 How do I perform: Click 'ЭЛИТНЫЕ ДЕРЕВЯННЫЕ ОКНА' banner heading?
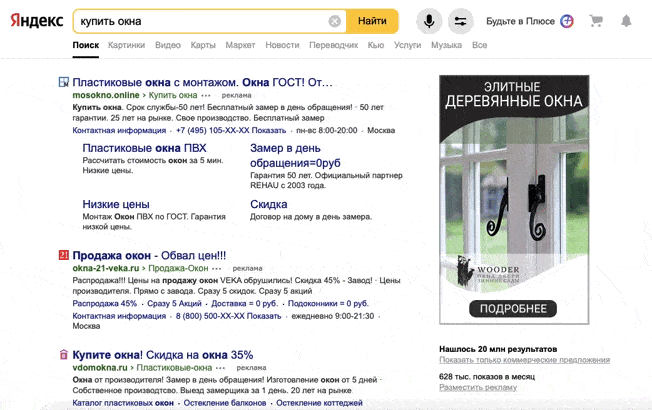[514, 94]
